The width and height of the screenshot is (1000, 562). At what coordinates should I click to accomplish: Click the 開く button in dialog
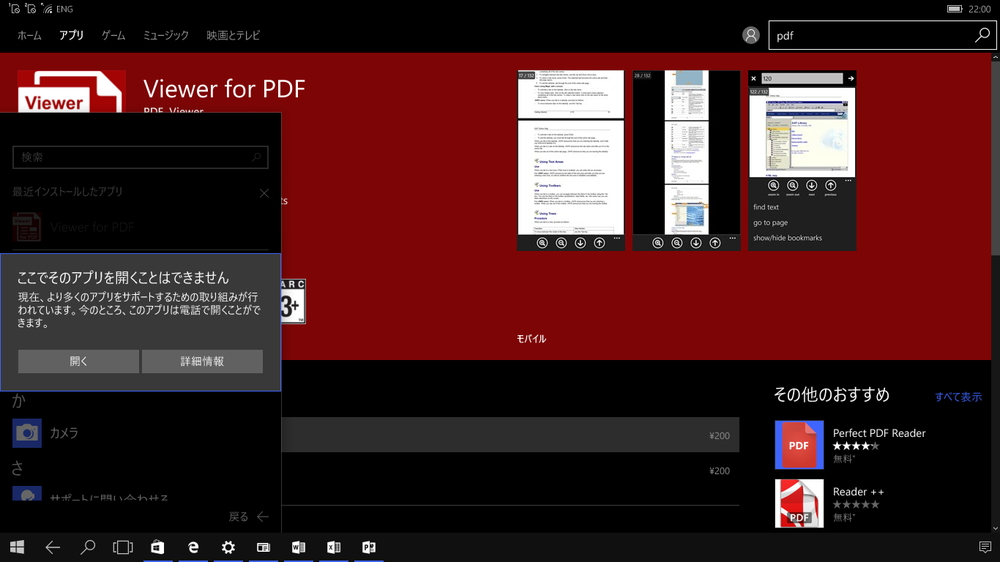point(78,361)
